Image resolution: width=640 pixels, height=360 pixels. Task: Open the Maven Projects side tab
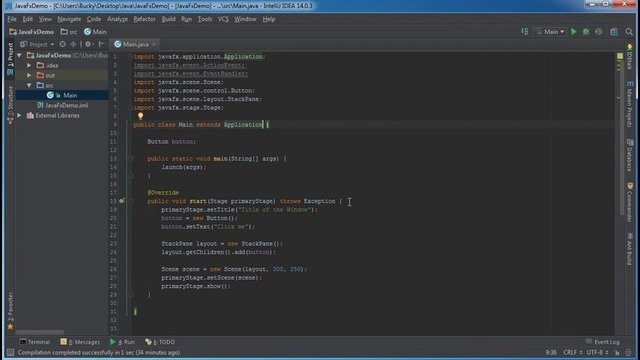click(630, 105)
